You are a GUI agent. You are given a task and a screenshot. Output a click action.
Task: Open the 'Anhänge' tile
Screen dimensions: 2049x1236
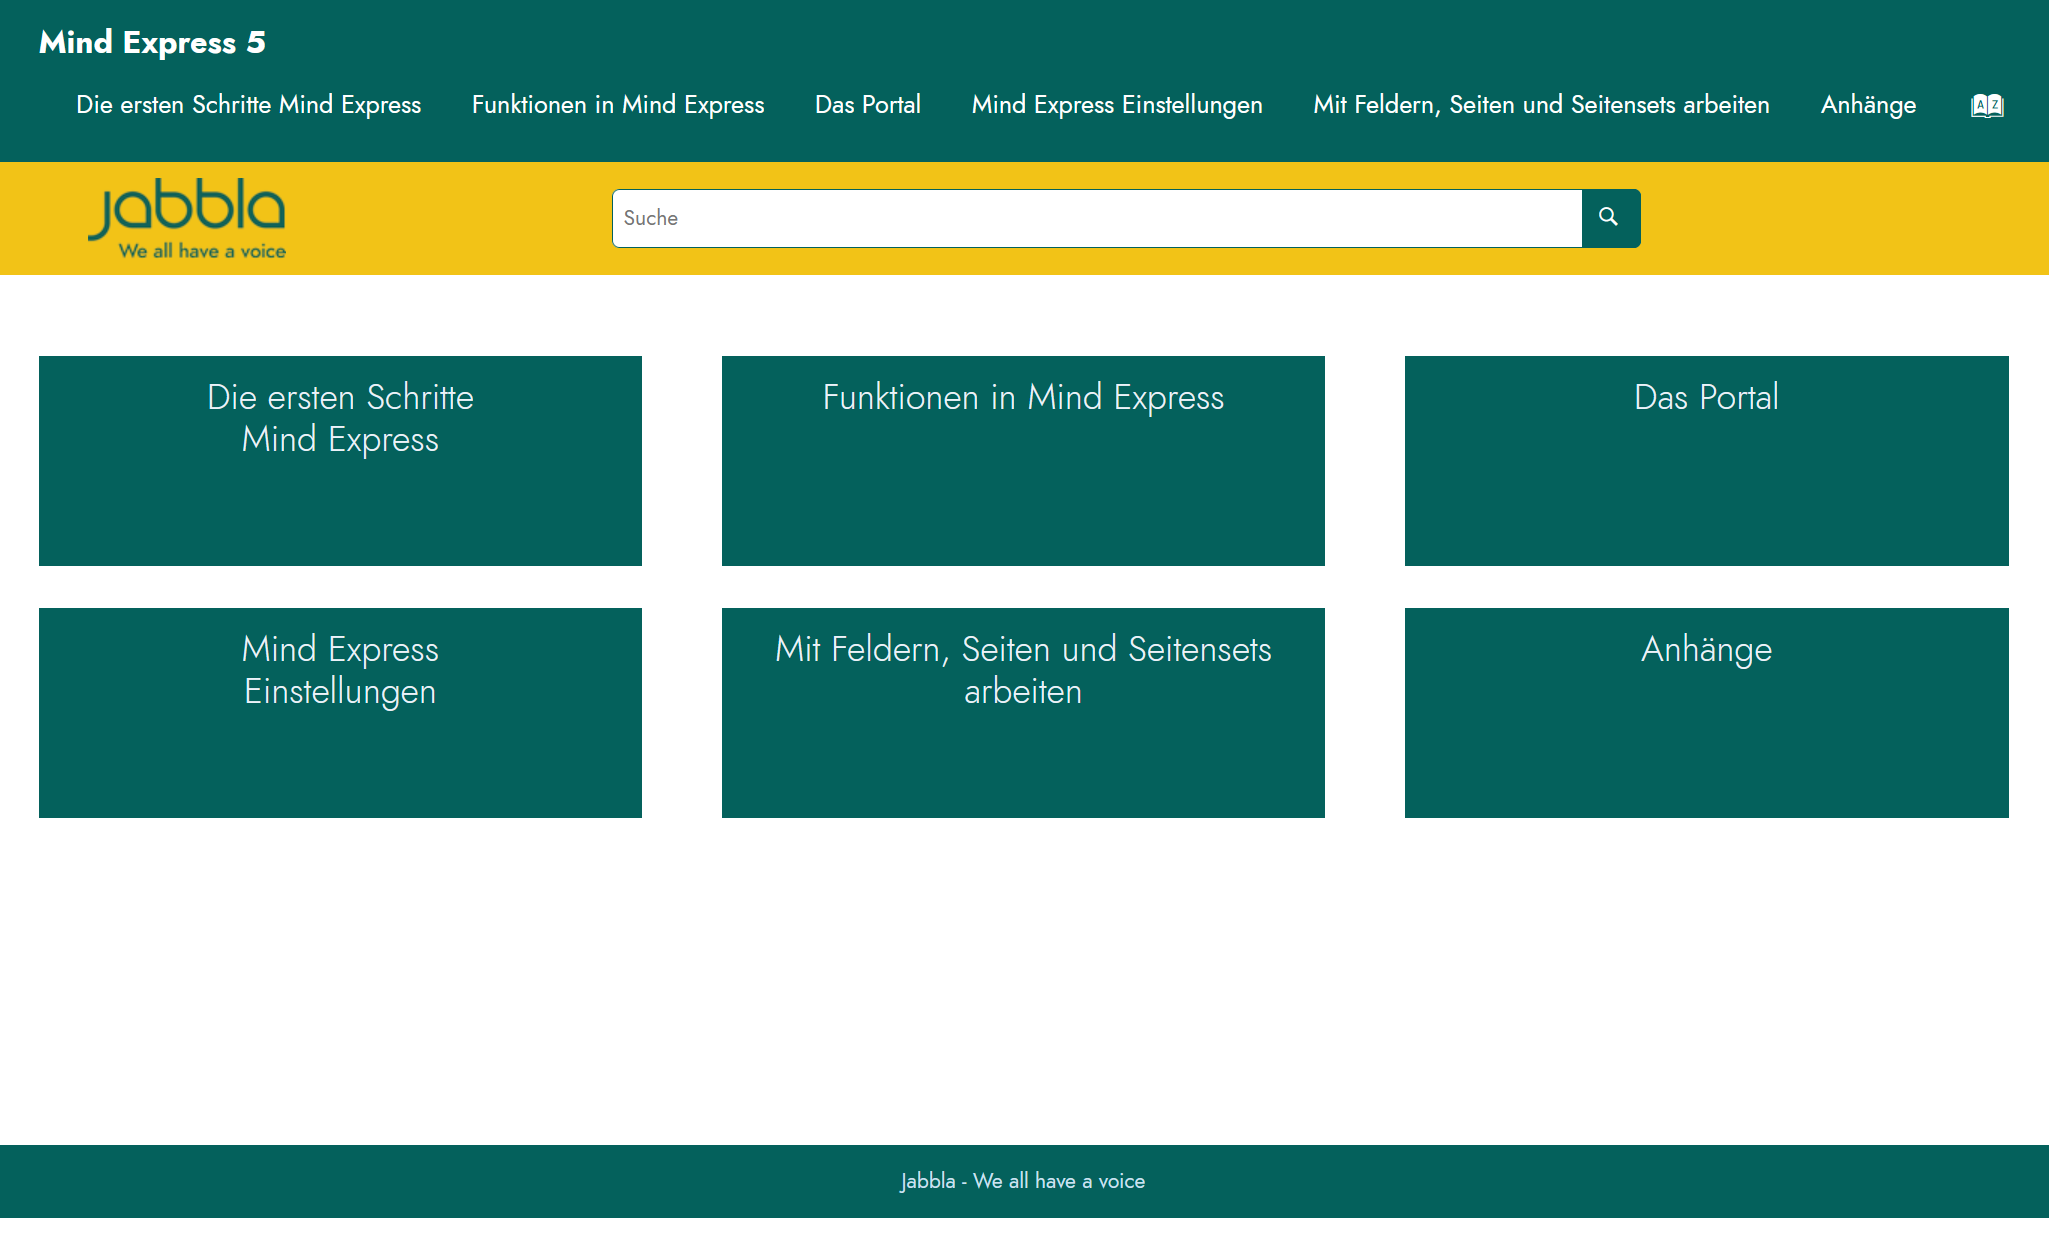coord(1707,713)
